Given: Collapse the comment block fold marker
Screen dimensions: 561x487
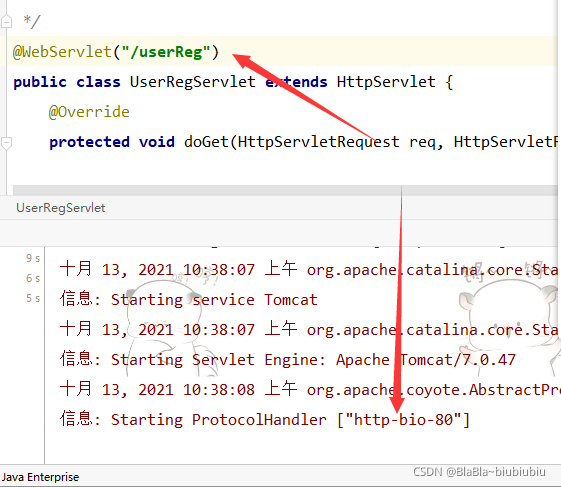Looking at the screenshot, I should [6, 22].
